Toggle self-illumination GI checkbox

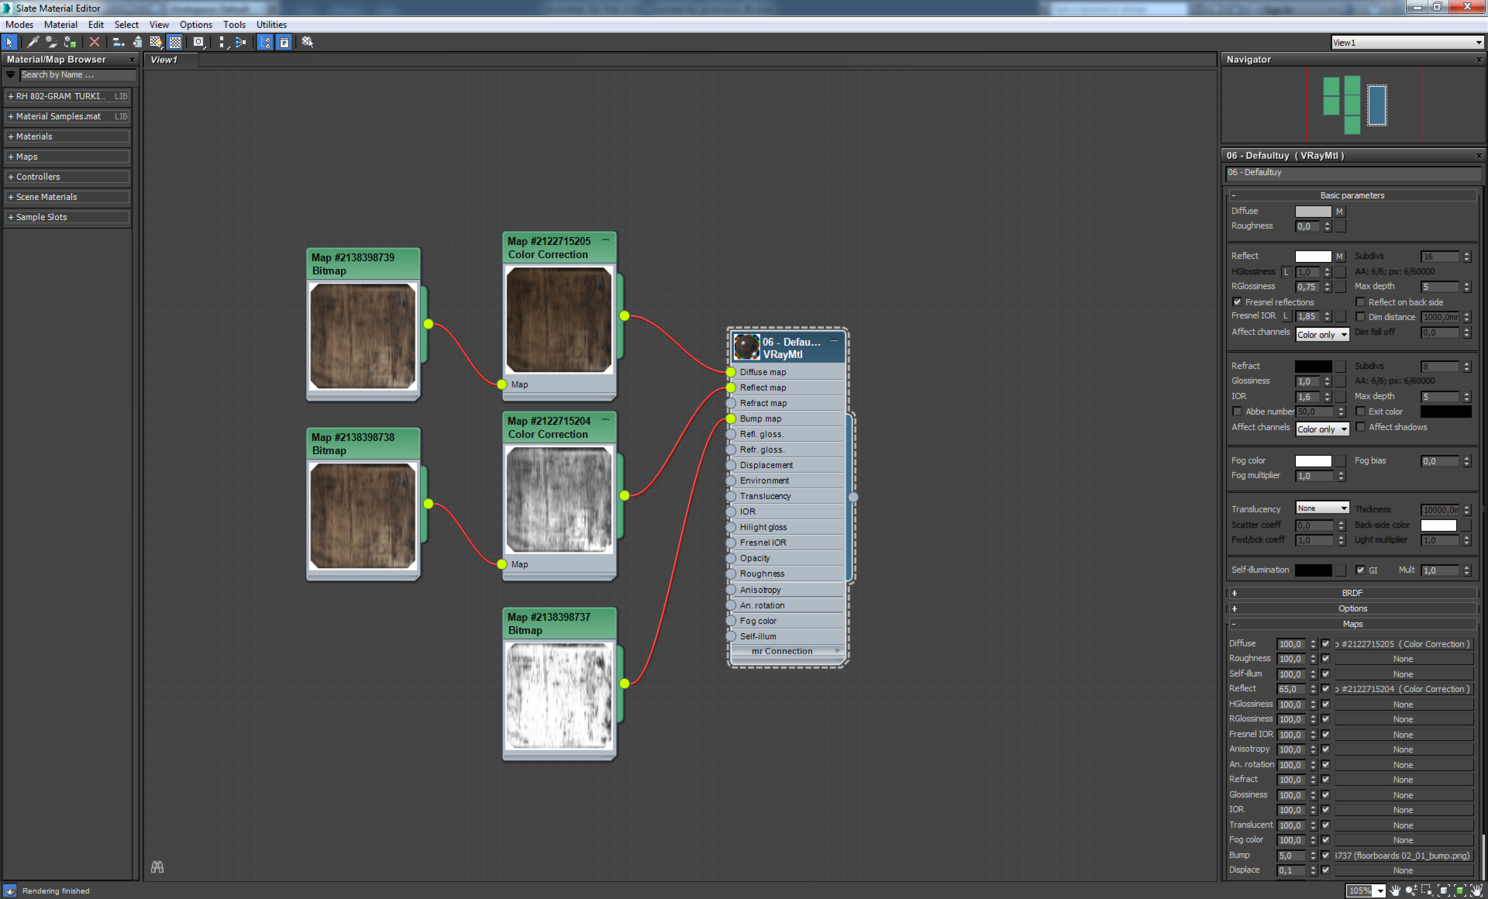point(1360,570)
